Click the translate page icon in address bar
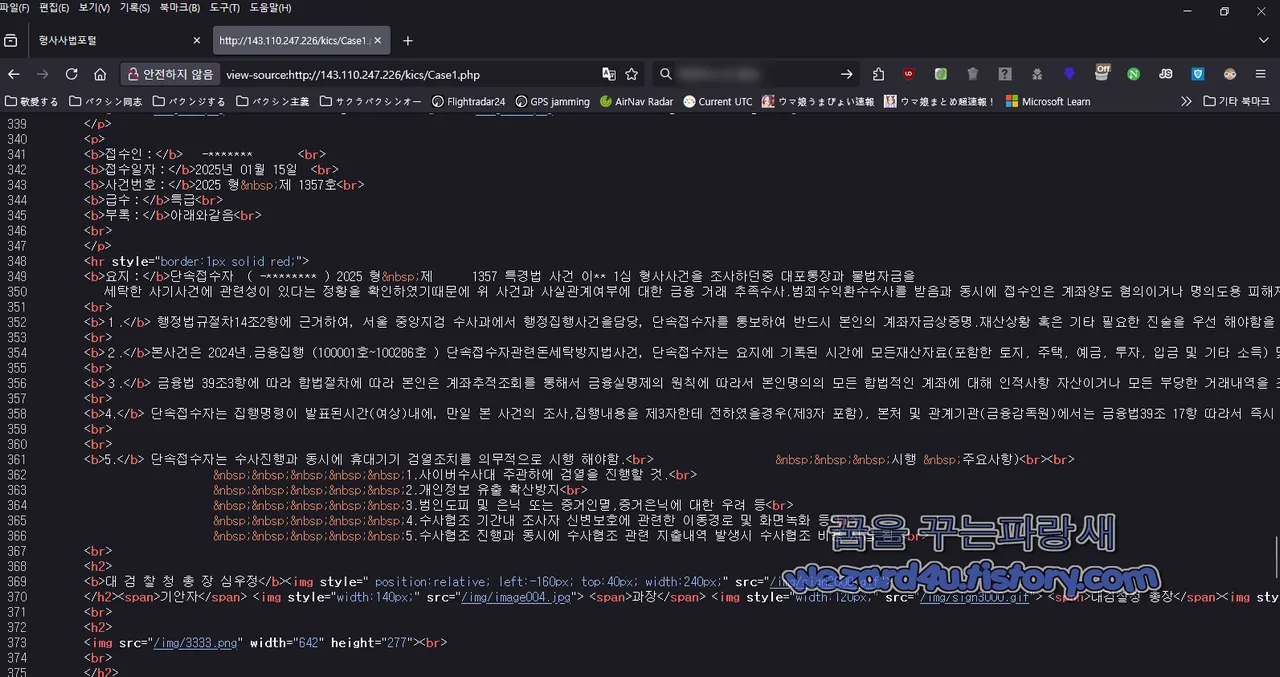Viewport: 1280px width, 677px height. pyautogui.click(x=609, y=74)
